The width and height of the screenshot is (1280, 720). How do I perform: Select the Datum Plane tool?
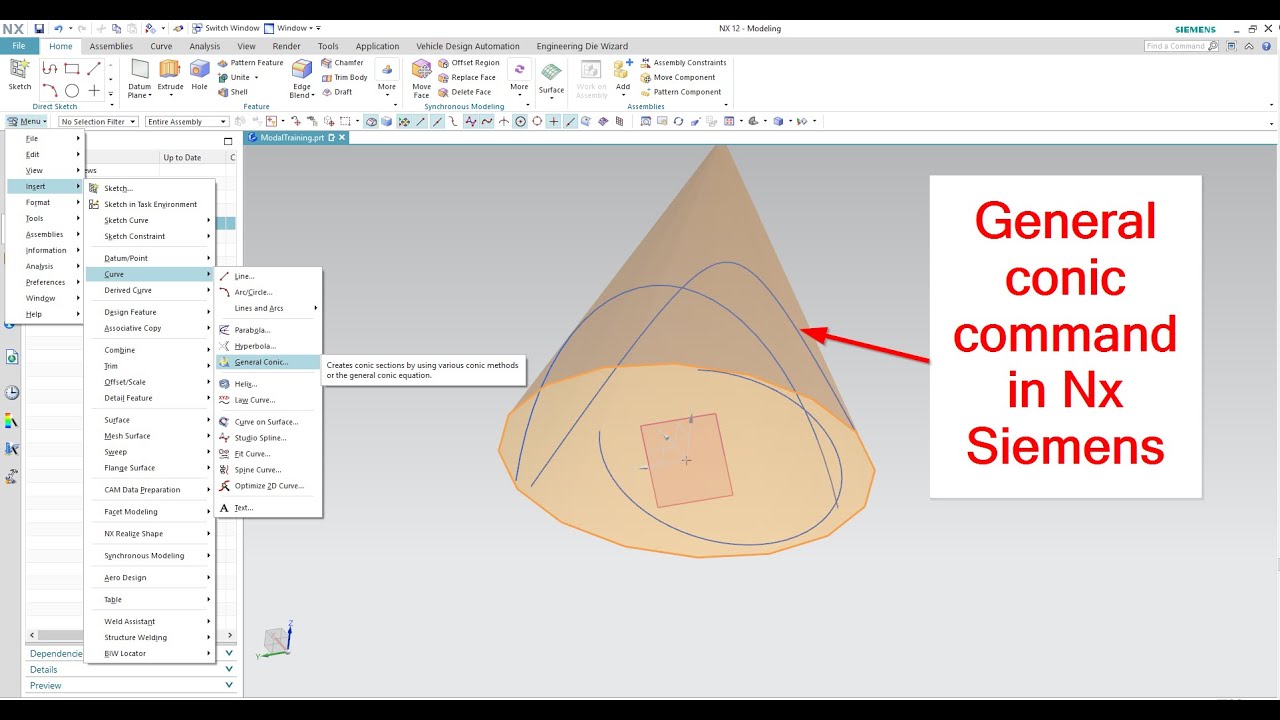coord(140,77)
